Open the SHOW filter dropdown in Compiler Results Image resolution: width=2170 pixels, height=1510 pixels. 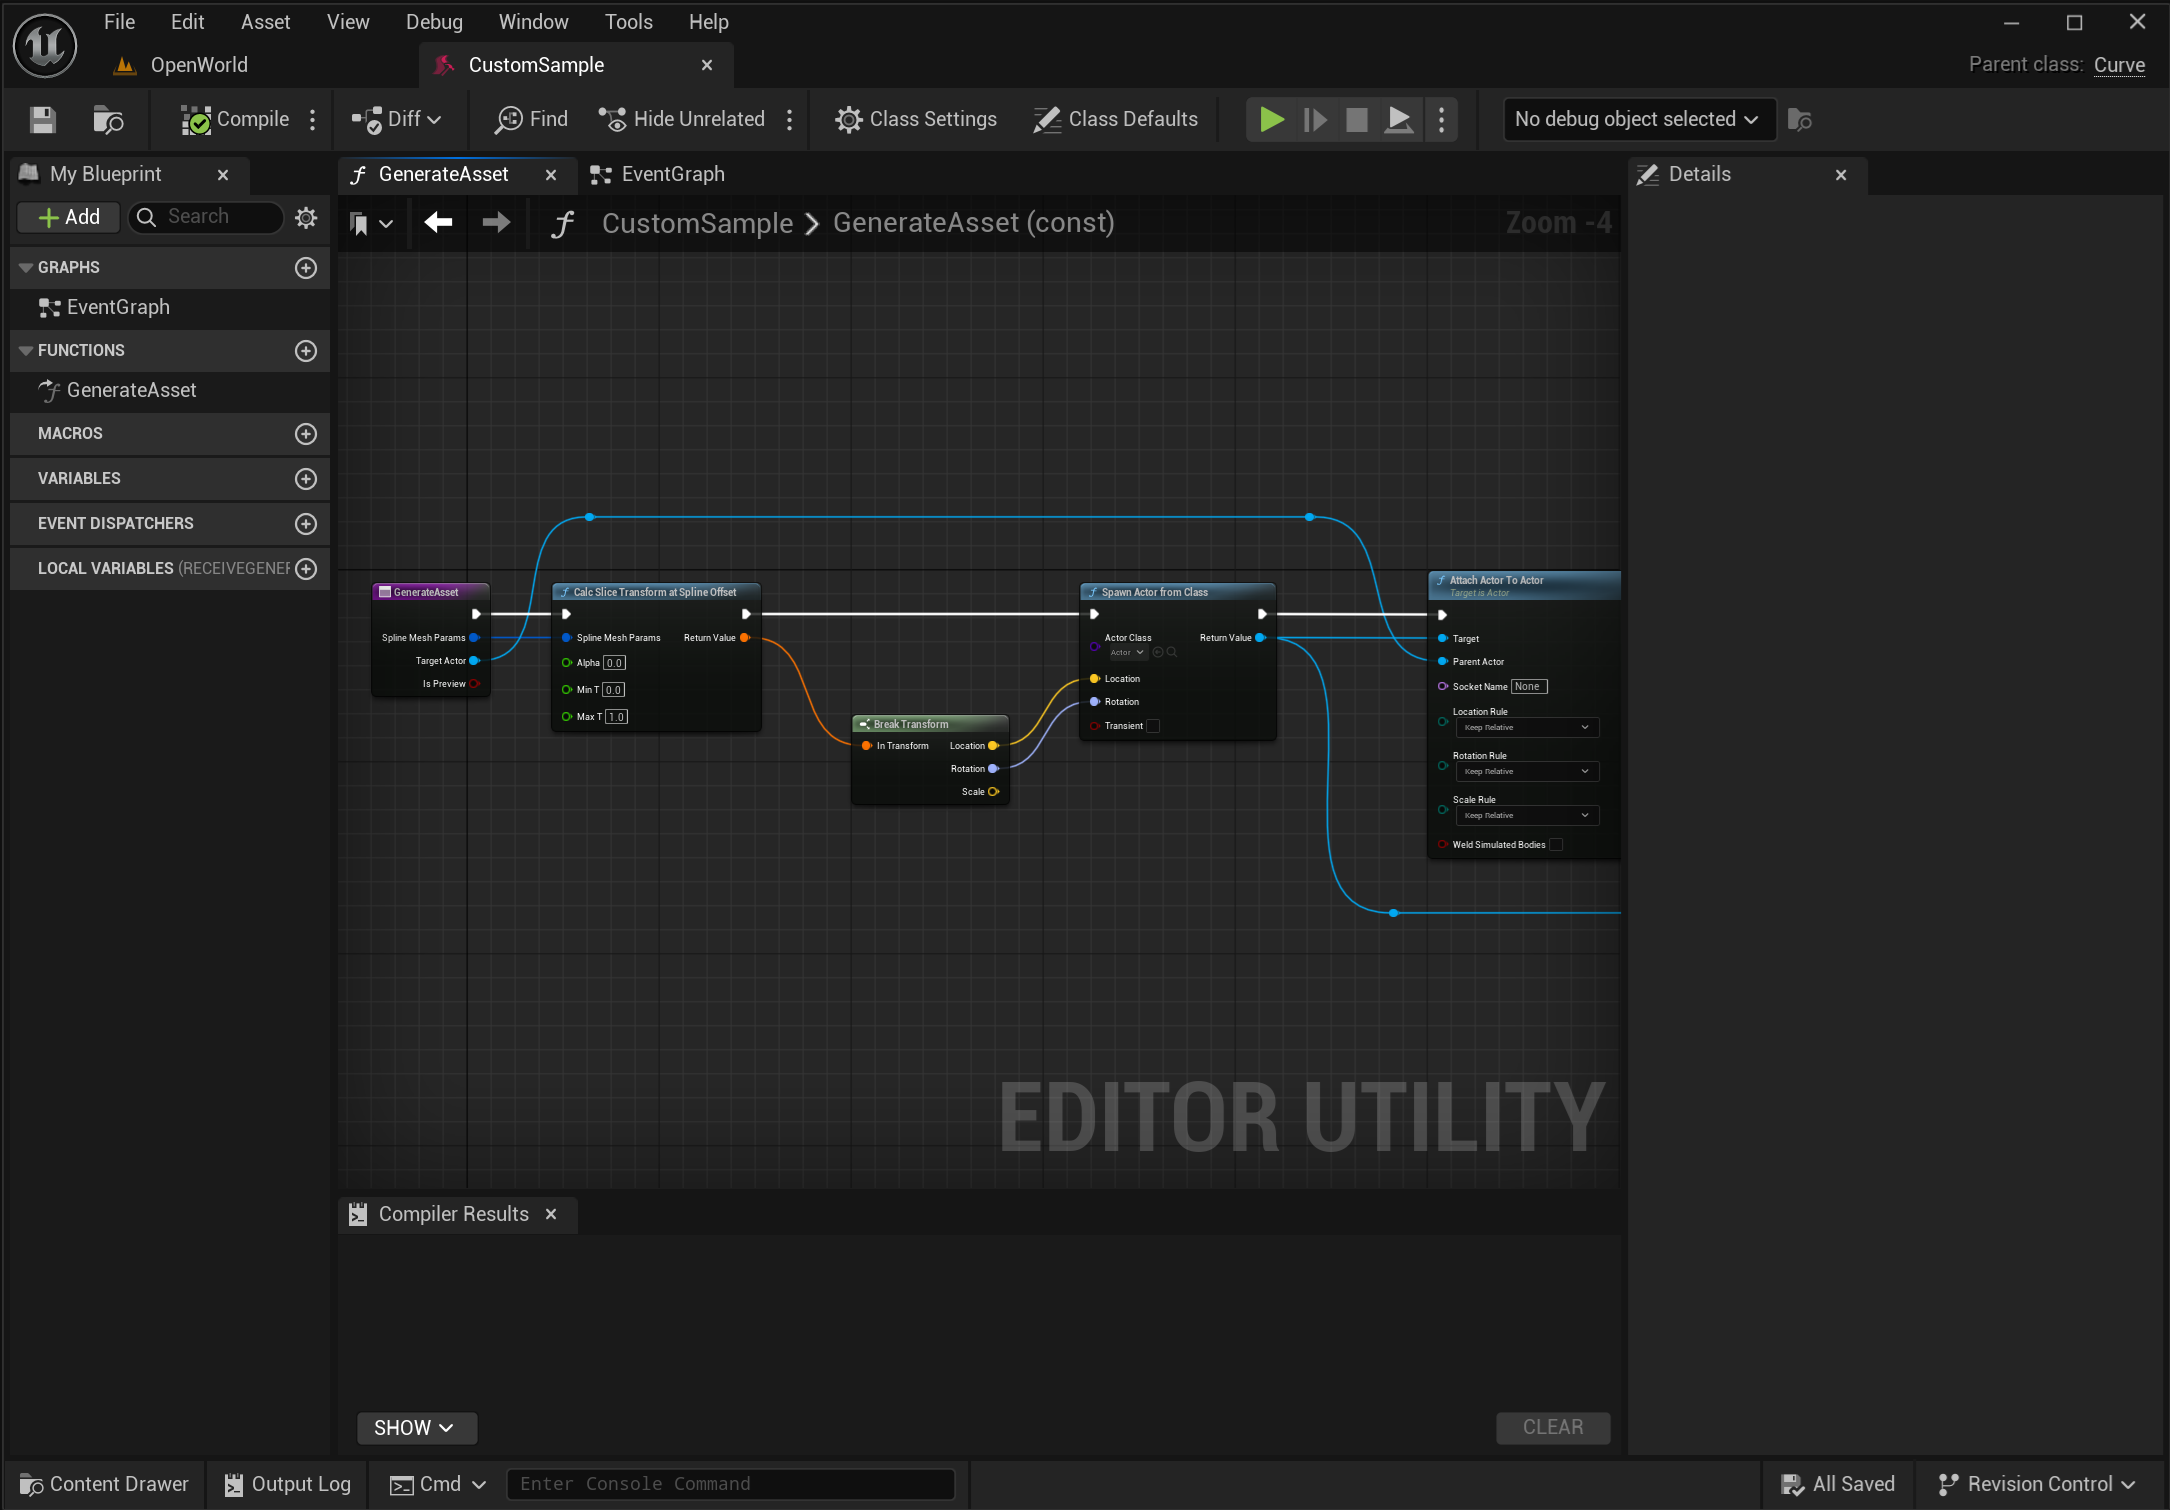click(415, 1428)
